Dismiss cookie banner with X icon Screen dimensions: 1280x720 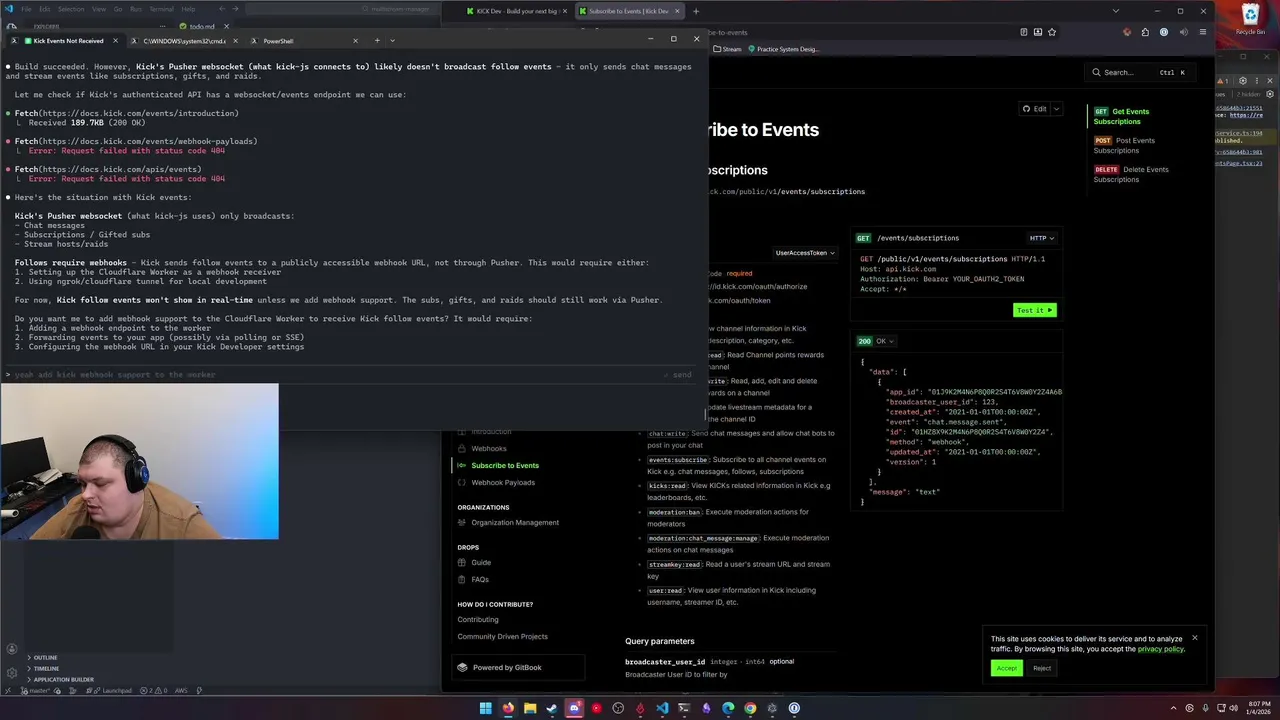(x=1194, y=638)
